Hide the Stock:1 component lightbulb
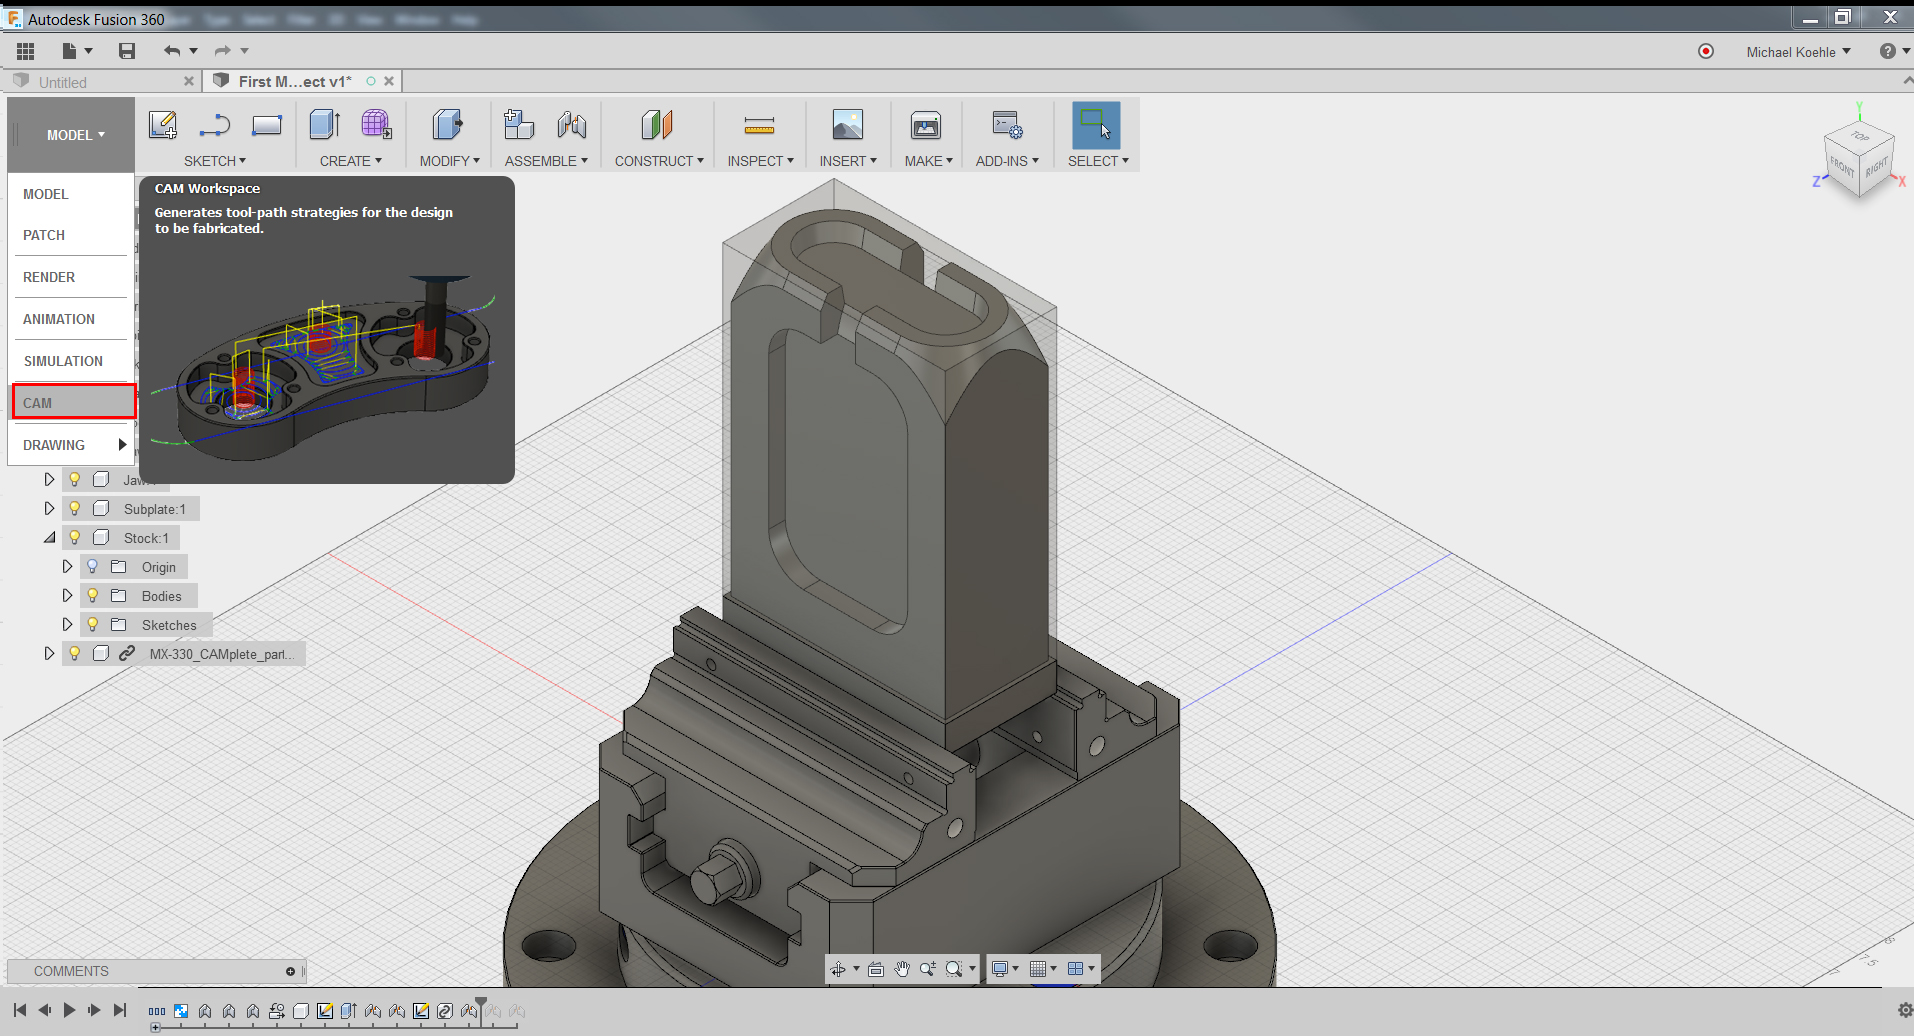This screenshot has height=1036, width=1914. 75,538
